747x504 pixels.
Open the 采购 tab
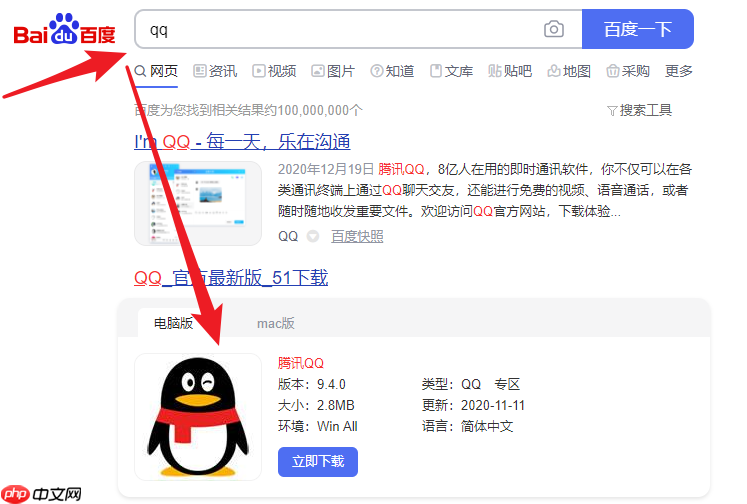628,71
